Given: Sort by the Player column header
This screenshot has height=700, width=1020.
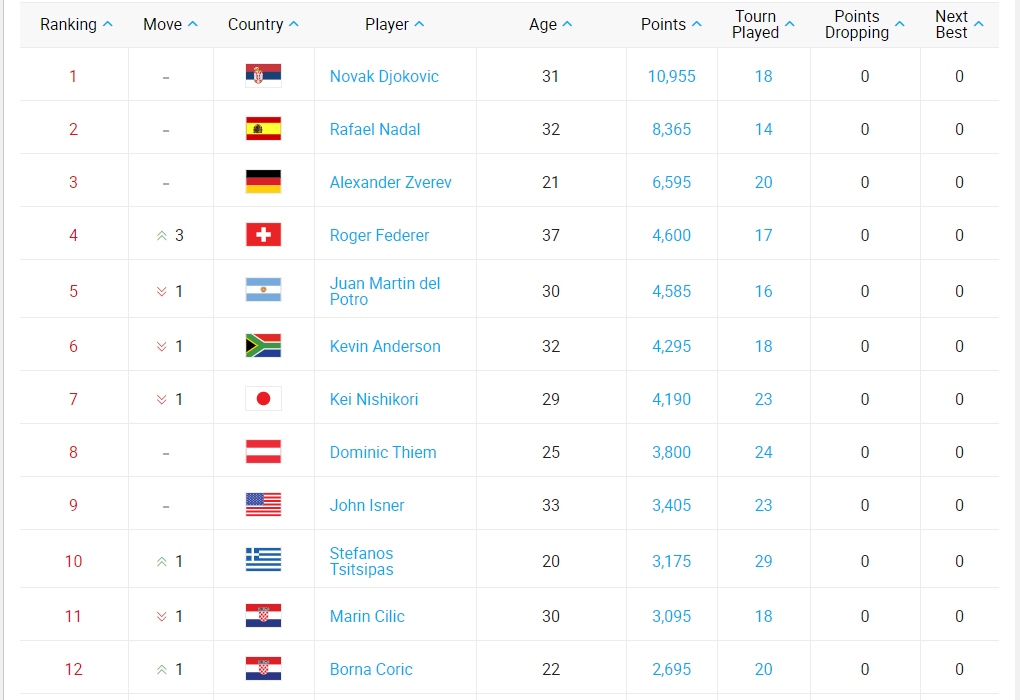Looking at the screenshot, I should pyautogui.click(x=394, y=24).
